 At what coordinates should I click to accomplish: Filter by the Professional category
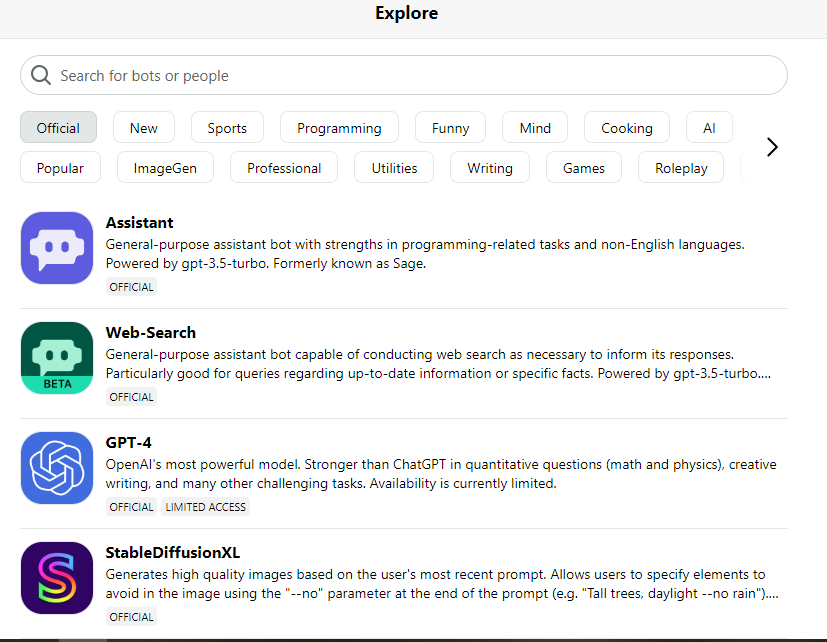[284, 168]
